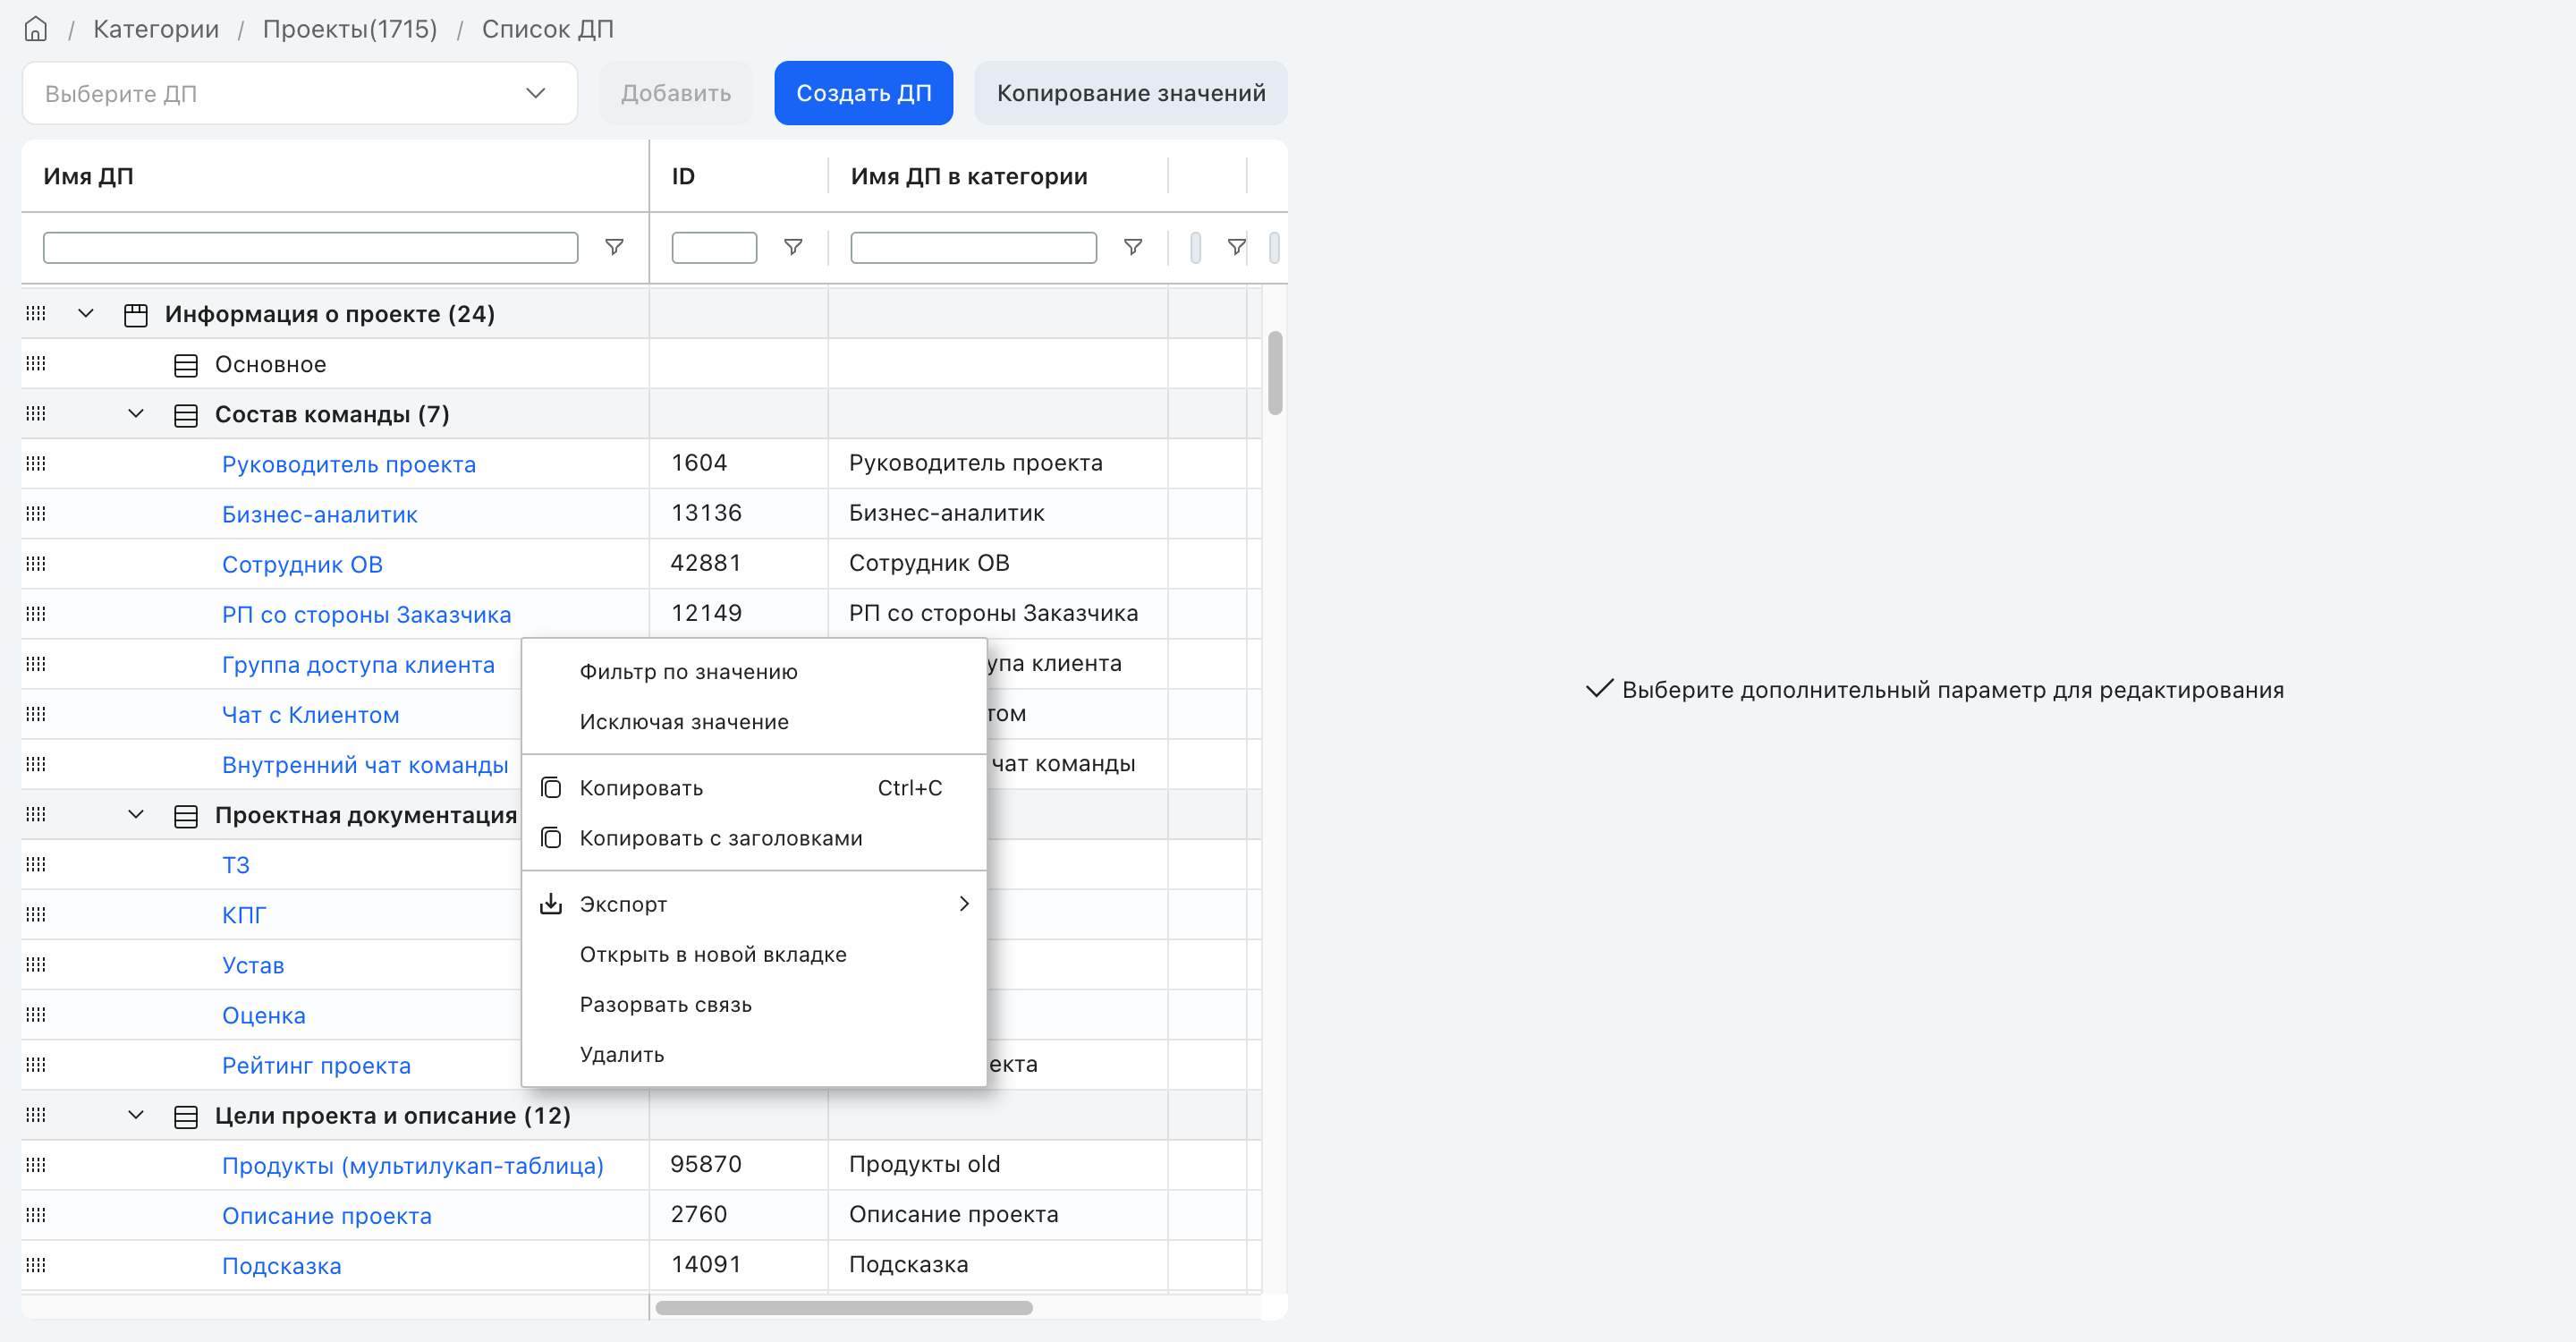
Task: Open the Внутренний чат команды link
Action: (365, 765)
